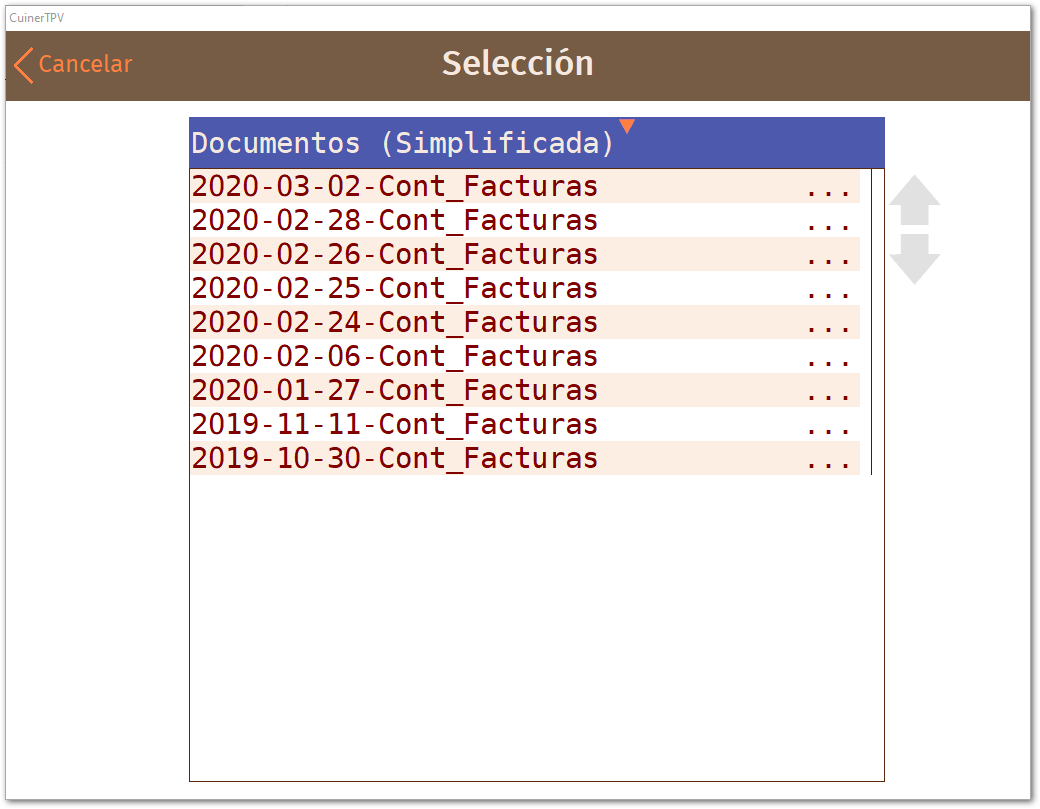Click the Selección title text
The width and height of the screenshot is (1040, 809).
[518, 64]
